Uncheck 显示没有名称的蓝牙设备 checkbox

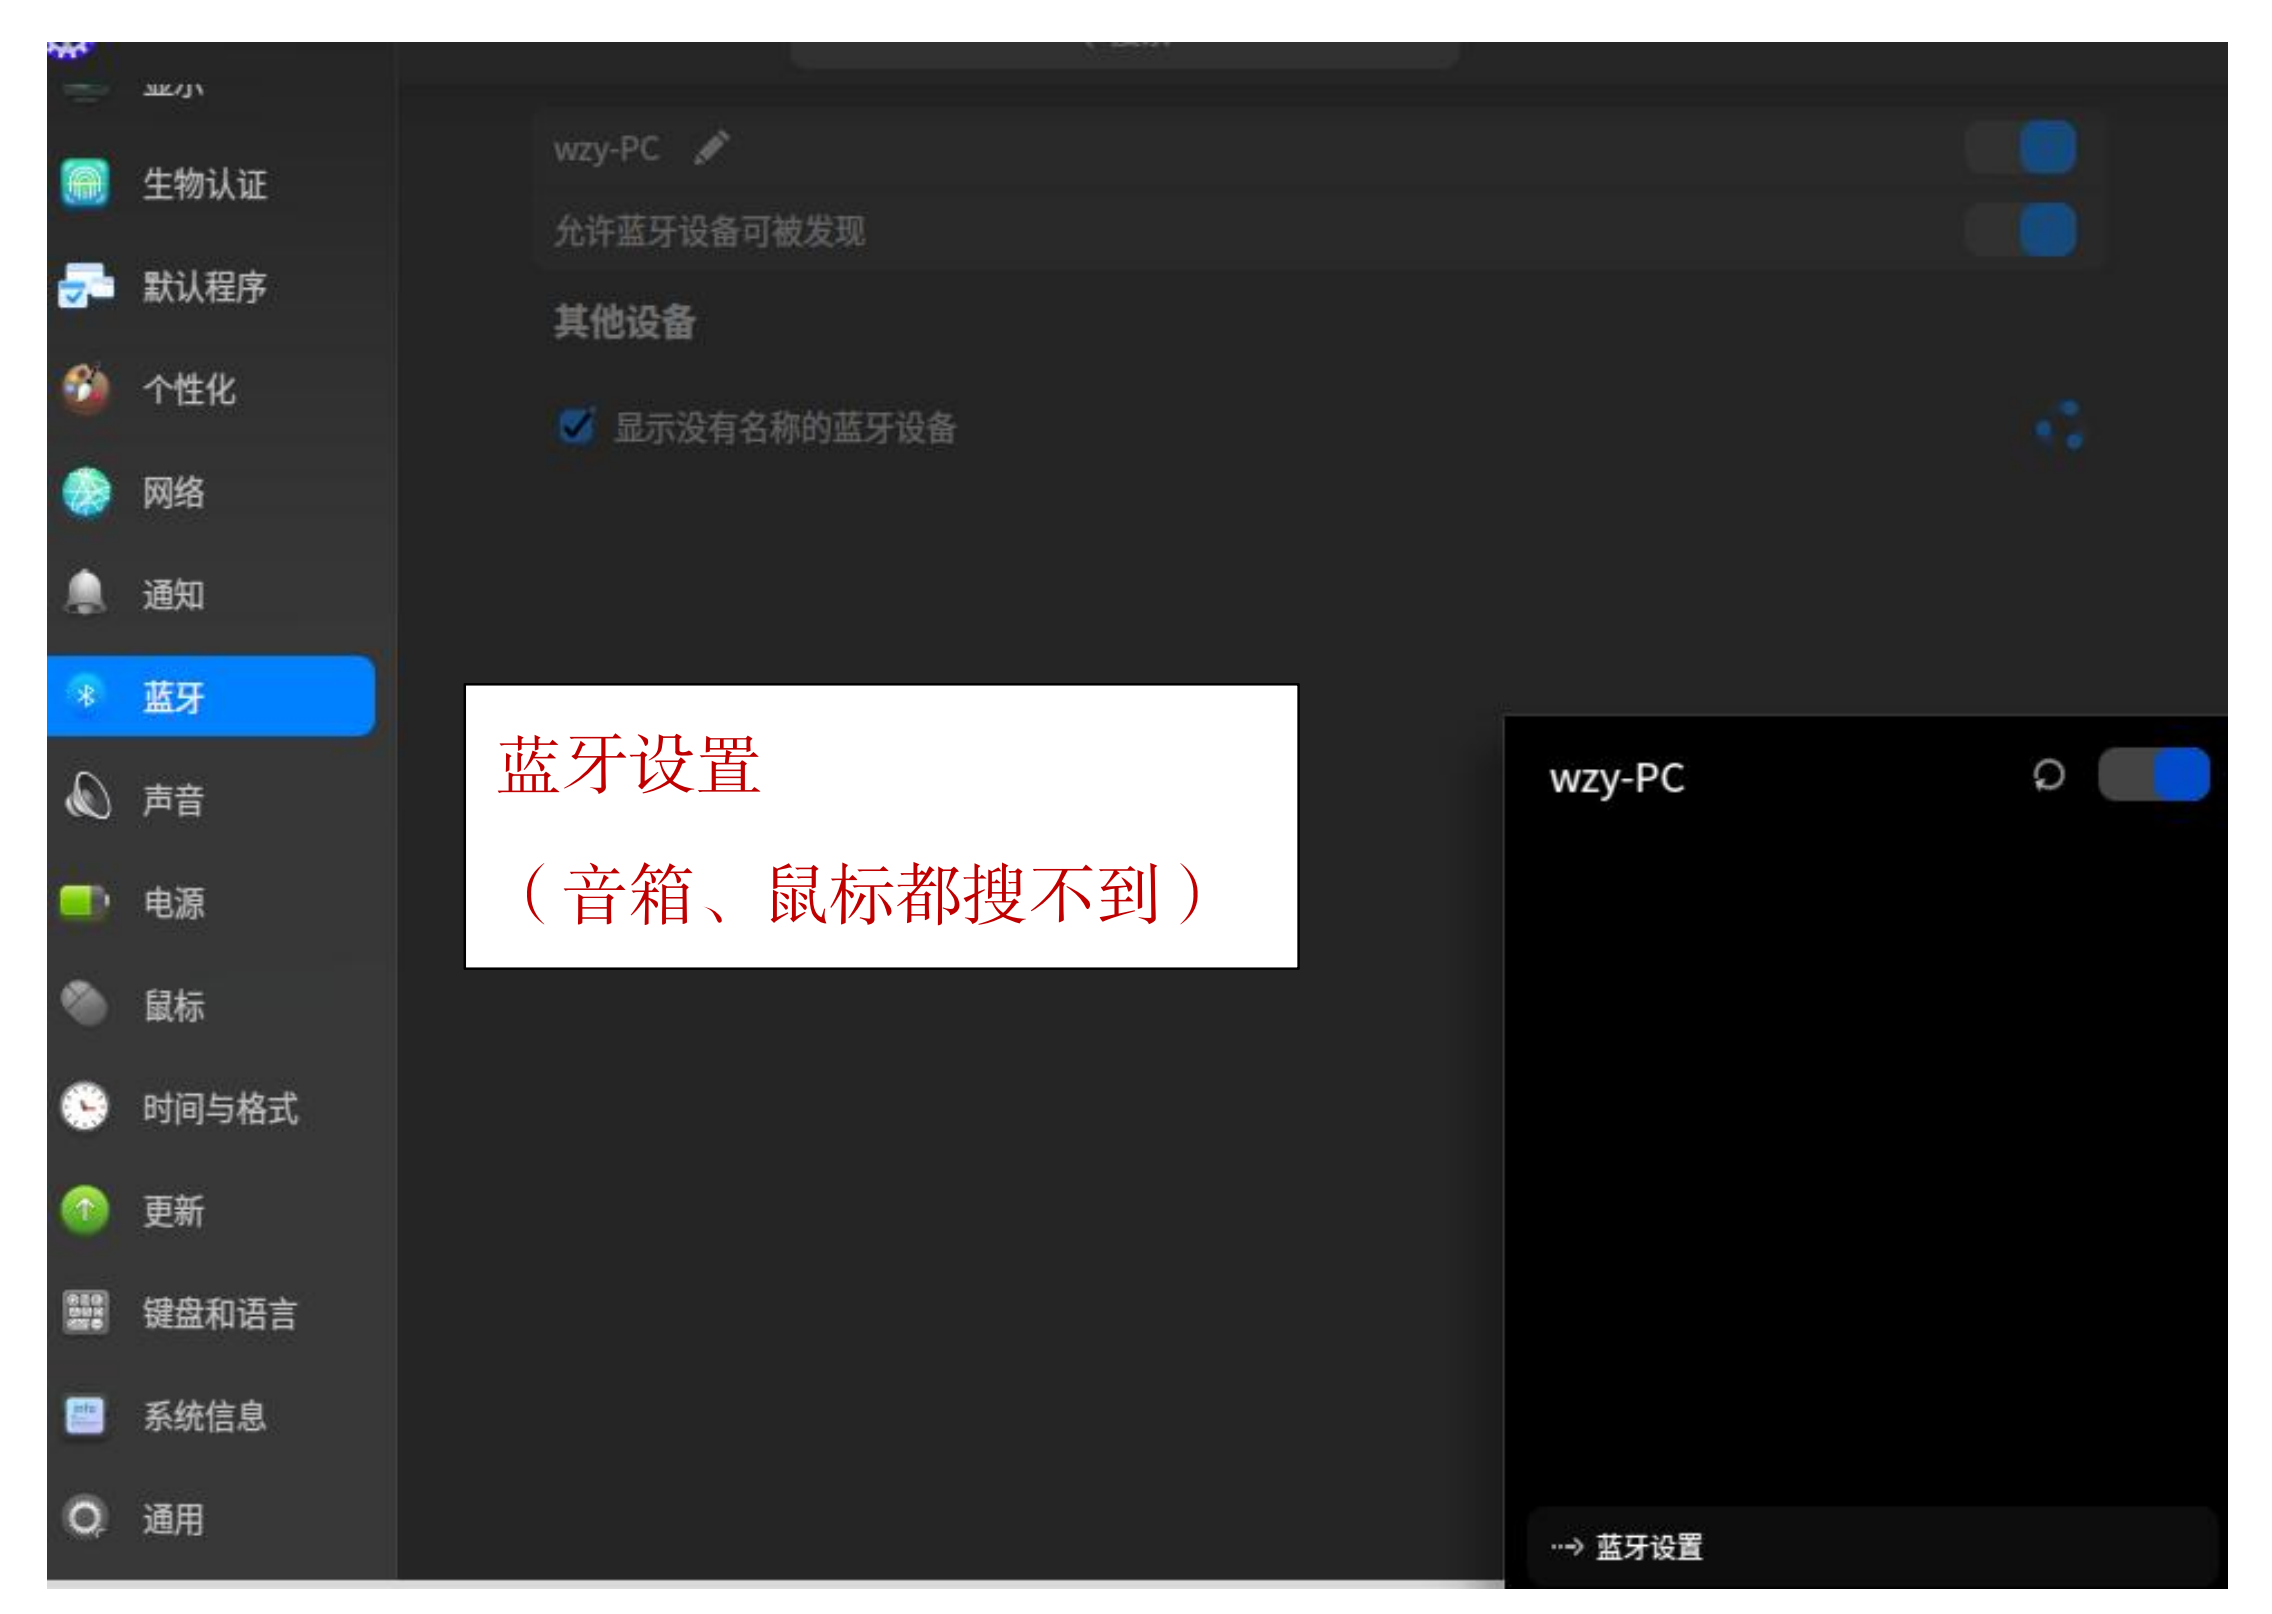tap(576, 426)
